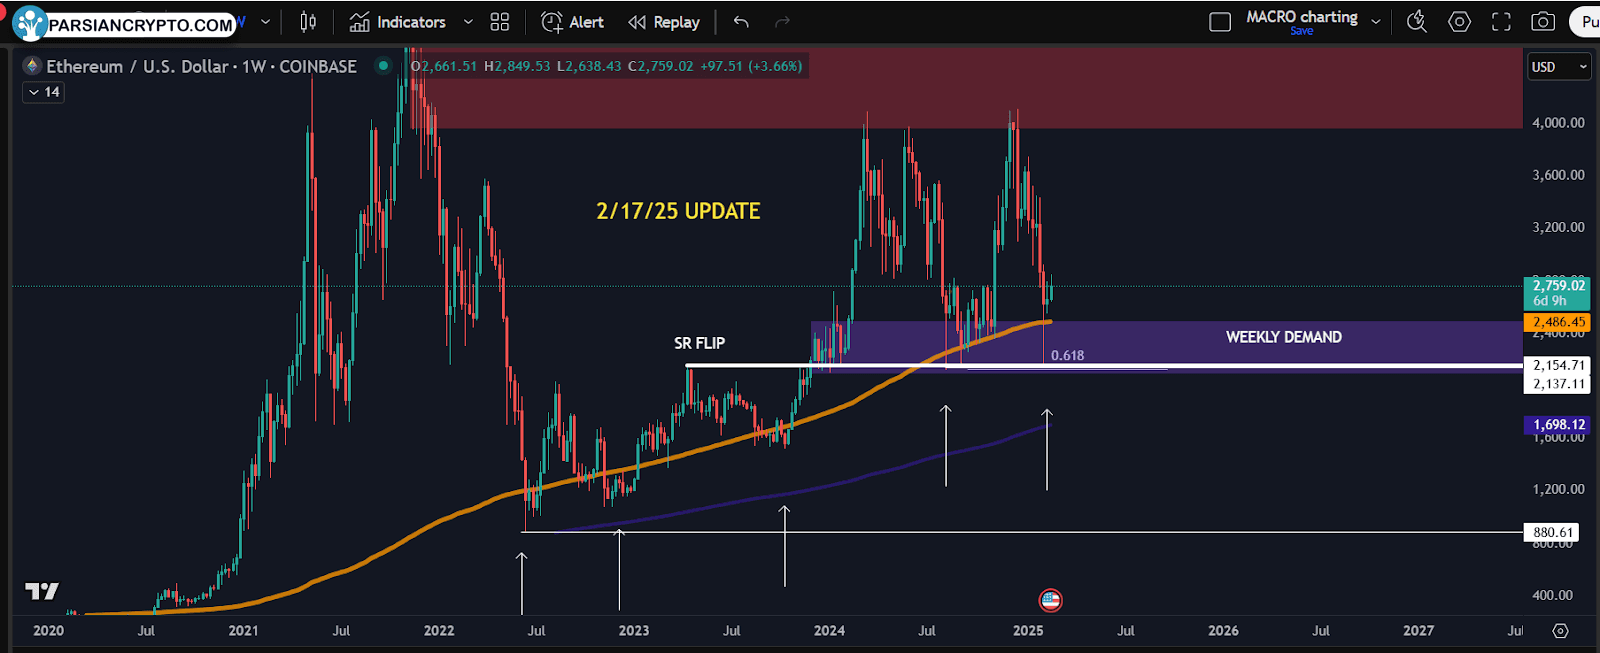
Task: Create a new Alert
Action: tap(572, 22)
